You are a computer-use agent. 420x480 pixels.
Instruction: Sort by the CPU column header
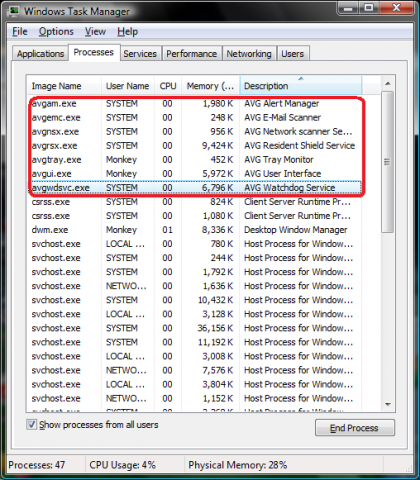tap(168, 86)
